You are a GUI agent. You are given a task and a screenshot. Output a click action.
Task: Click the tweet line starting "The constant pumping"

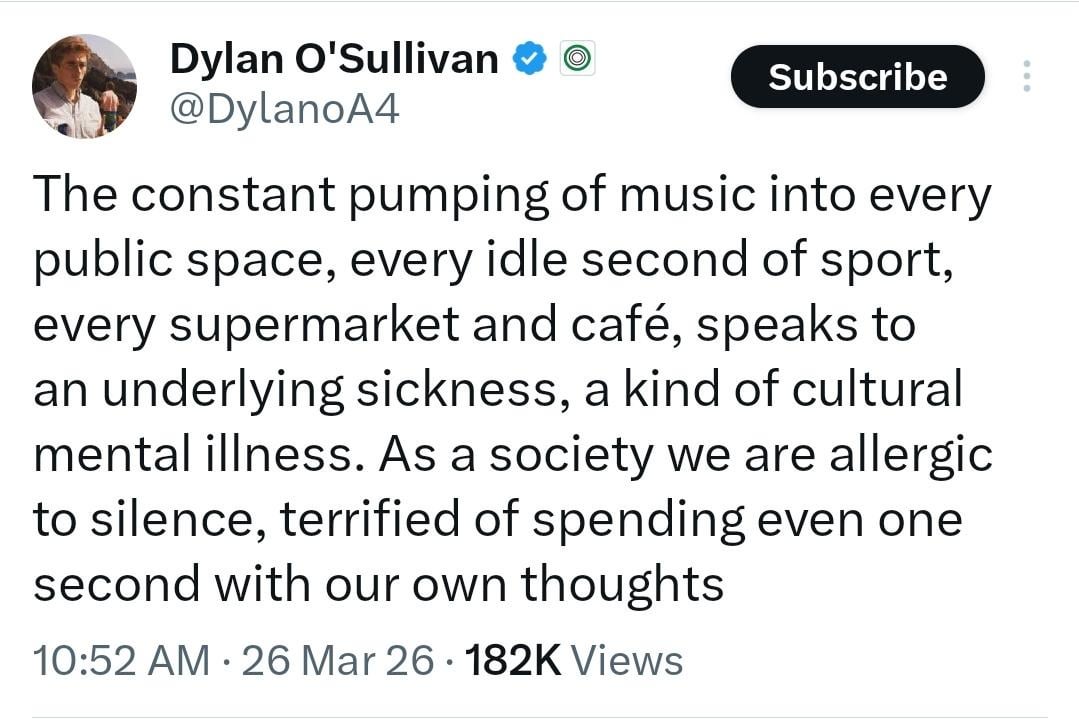click(512, 195)
